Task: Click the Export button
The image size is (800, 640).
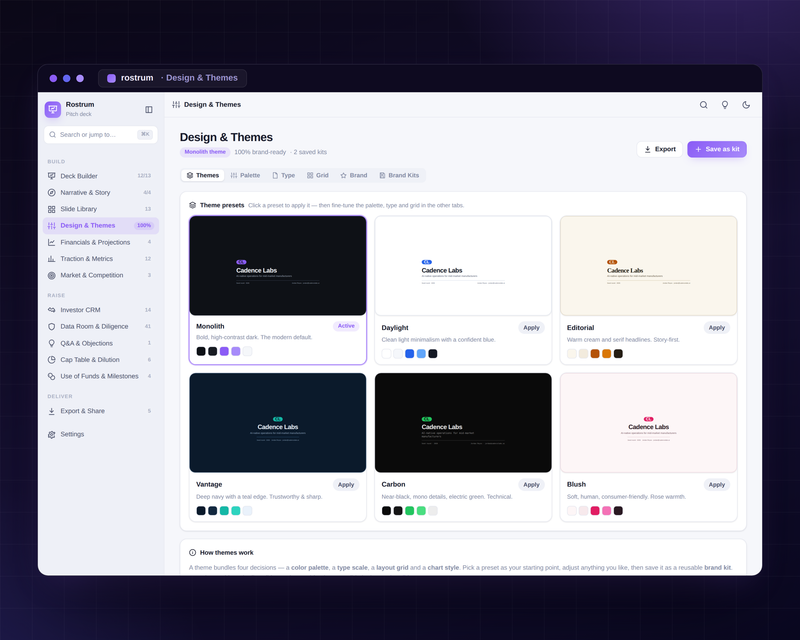Action: (x=660, y=149)
